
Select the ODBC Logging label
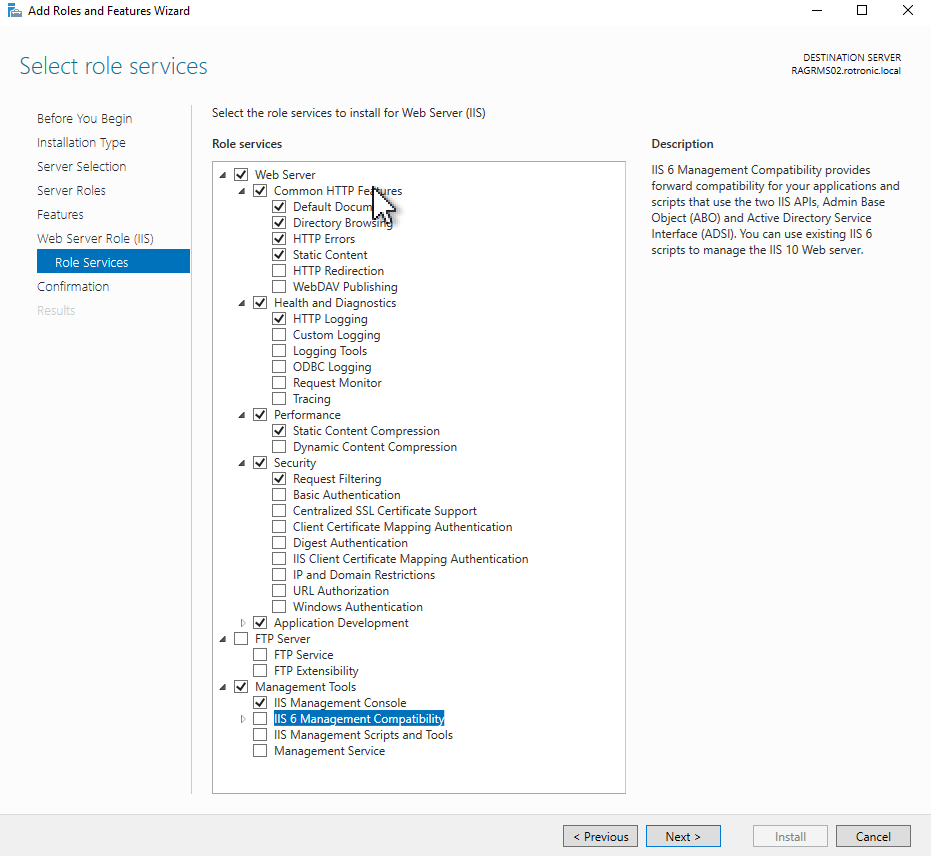click(x=332, y=367)
